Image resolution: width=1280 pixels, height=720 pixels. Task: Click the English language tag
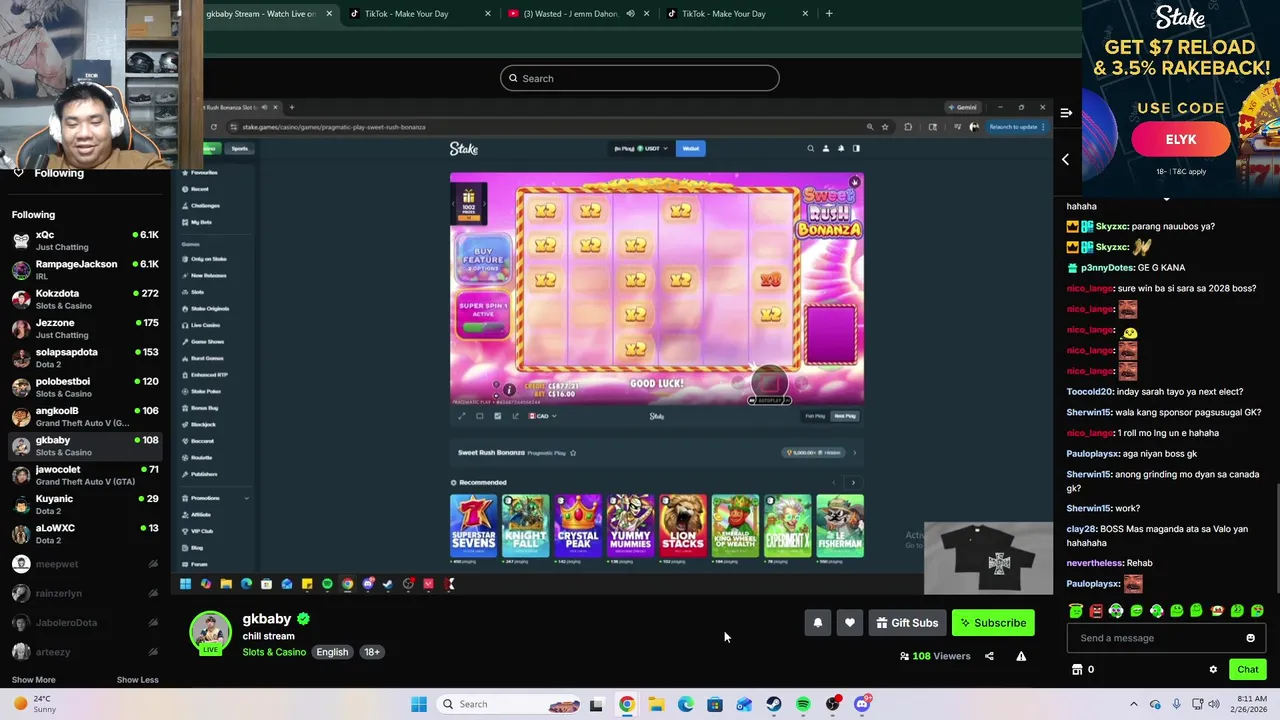pyautogui.click(x=332, y=652)
